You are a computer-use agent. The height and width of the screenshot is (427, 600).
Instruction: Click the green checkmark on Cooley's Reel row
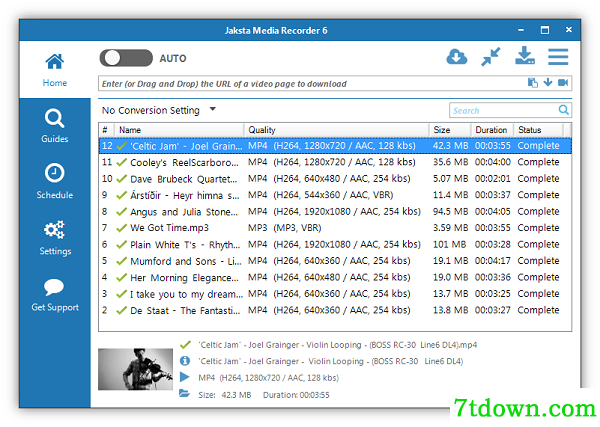[x=121, y=163]
